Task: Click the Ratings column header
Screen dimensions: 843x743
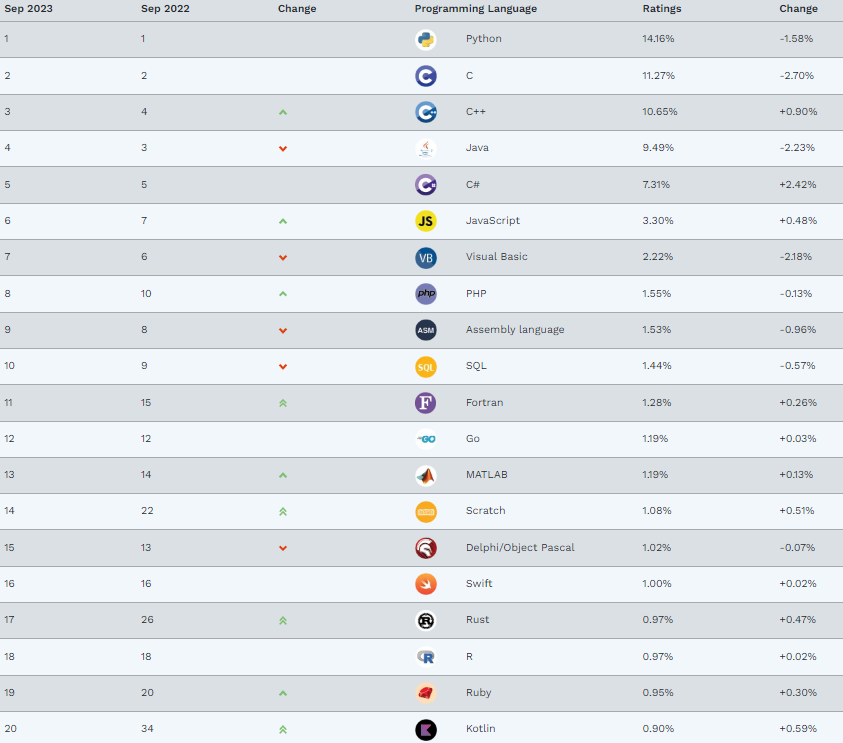Action: [x=661, y=9]
